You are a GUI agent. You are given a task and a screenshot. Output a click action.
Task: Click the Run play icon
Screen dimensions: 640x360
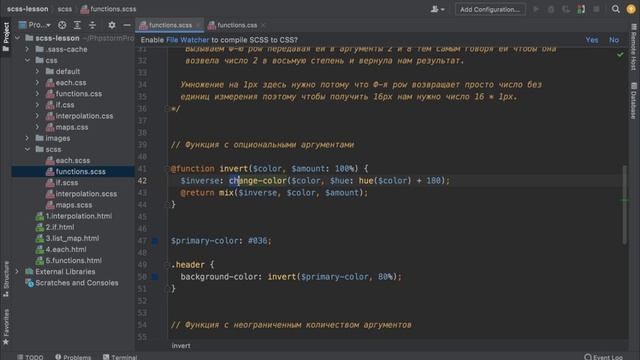(x=536, y=9)
